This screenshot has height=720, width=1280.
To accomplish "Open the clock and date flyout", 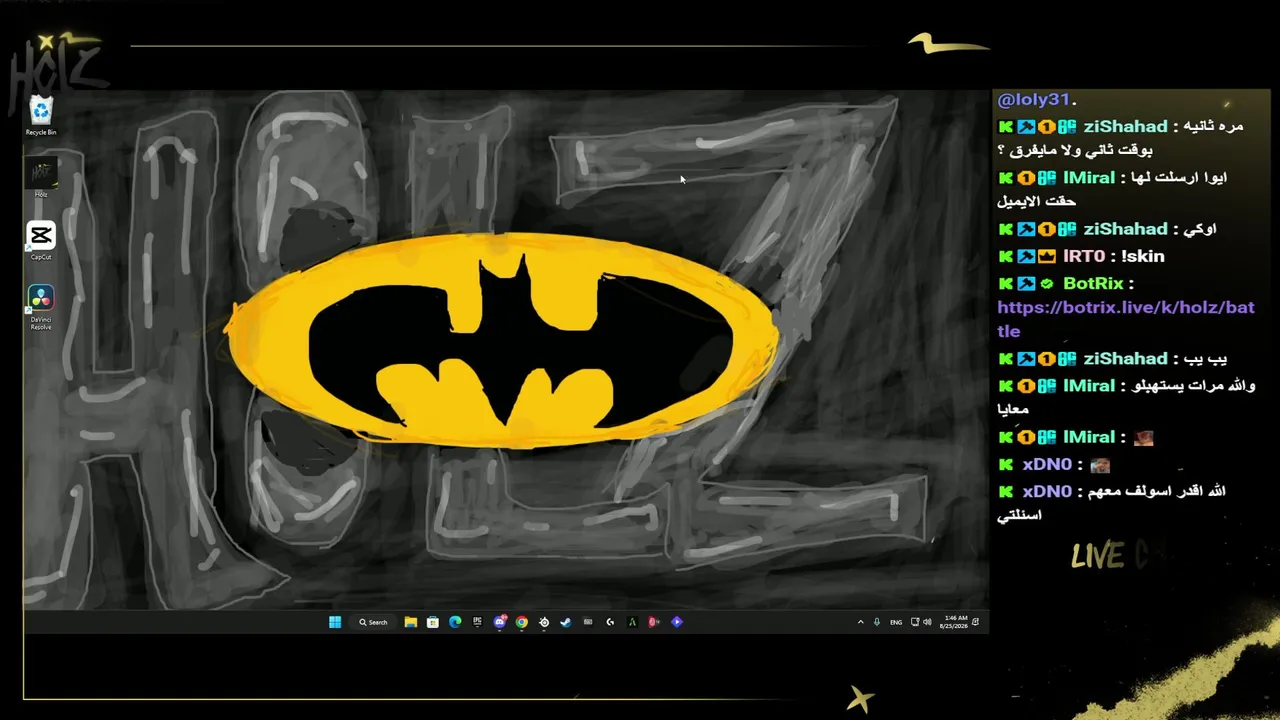I will click(954, 622).
